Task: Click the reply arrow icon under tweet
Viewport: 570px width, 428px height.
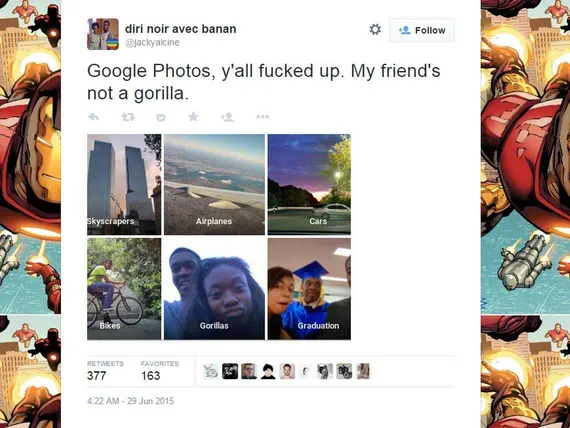Action: (x=94, y=117)
